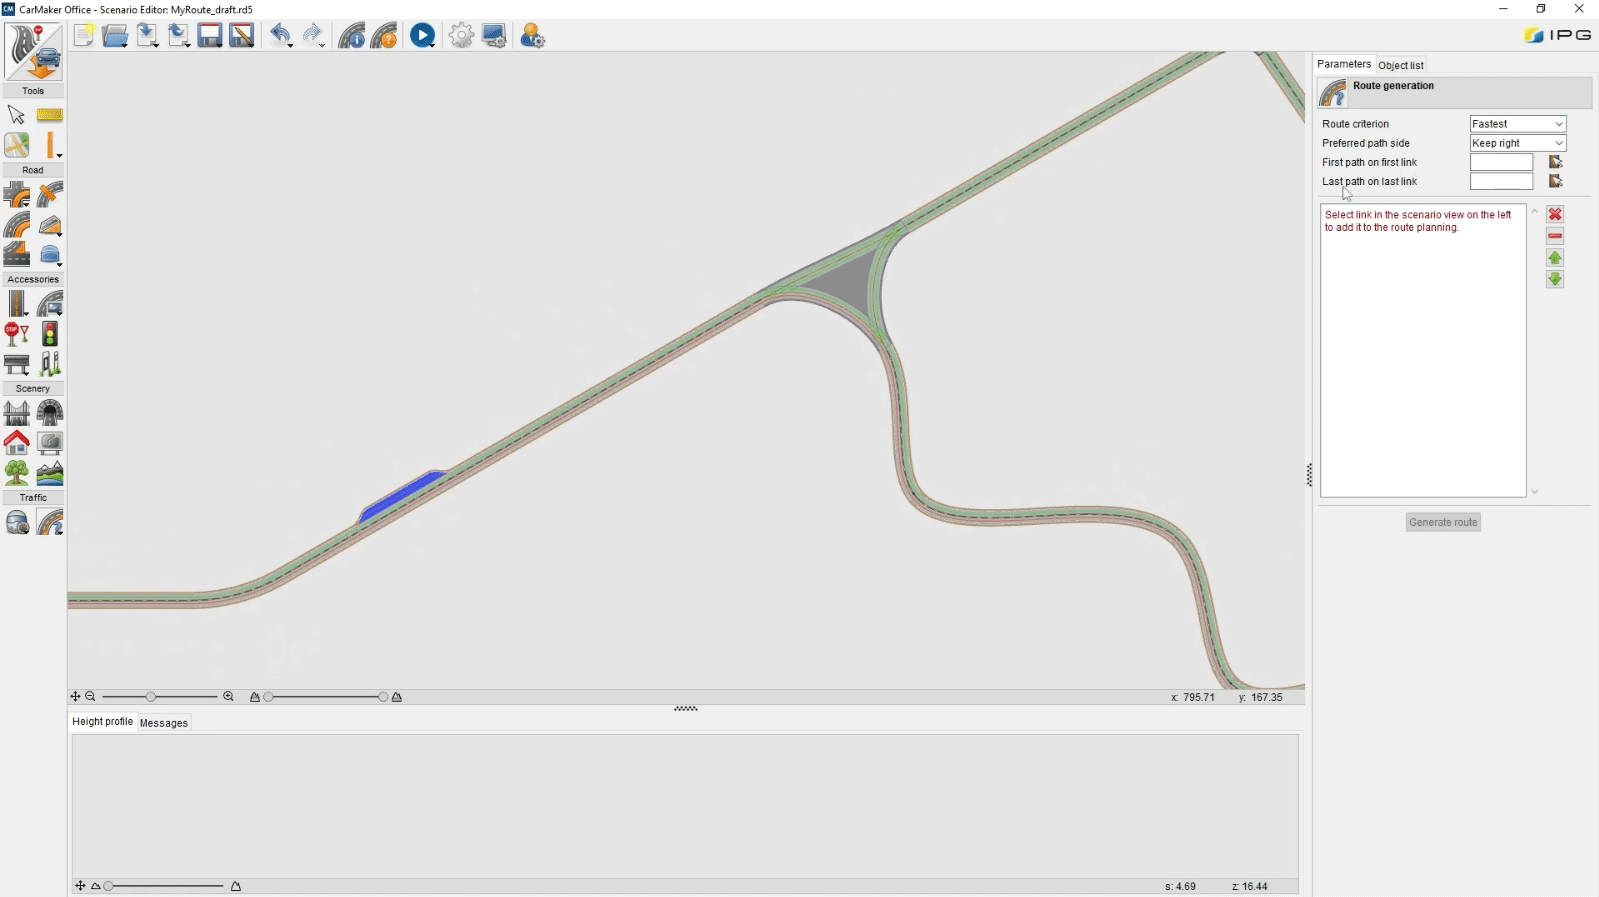The width and height of the screenshot is (1599, 897).
Task: Add a mountain terrain scenery object
Action: click(50, 472)
